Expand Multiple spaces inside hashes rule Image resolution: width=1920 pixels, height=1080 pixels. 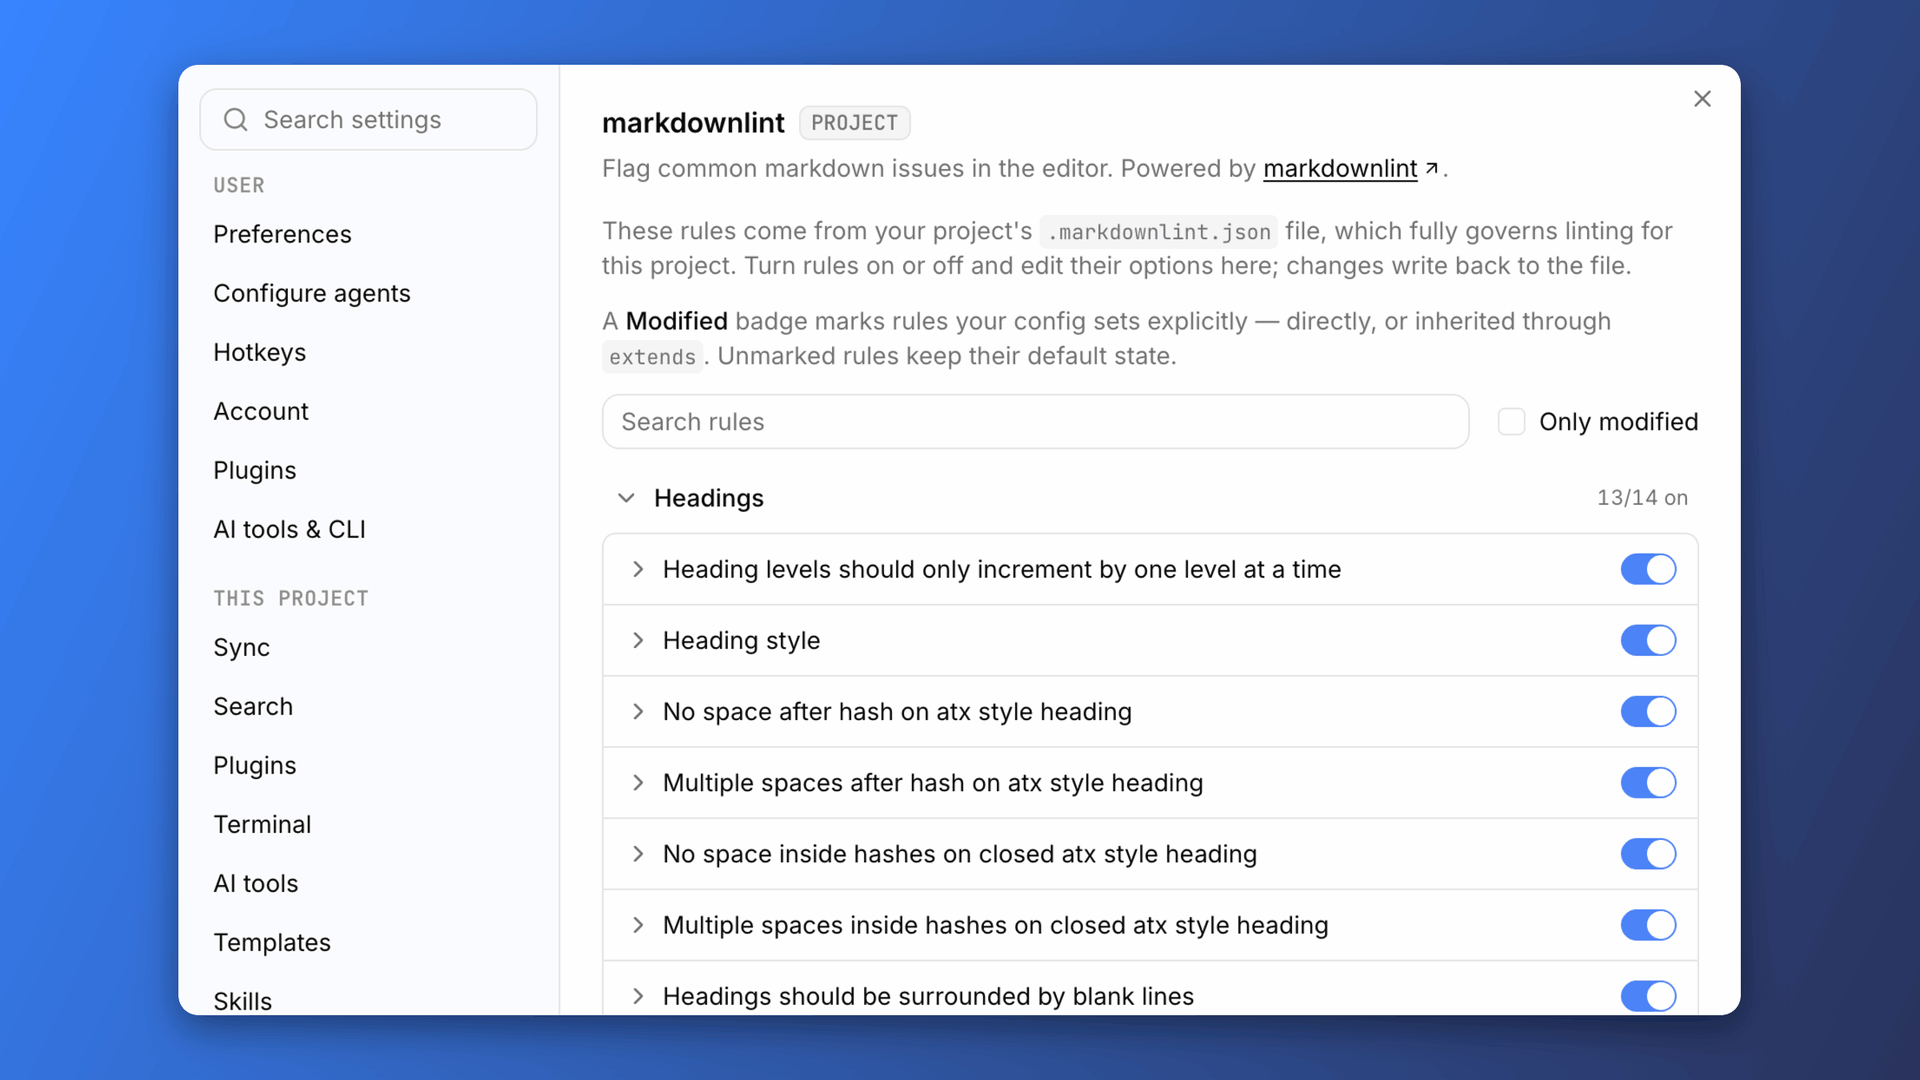[x=638, y=925]
